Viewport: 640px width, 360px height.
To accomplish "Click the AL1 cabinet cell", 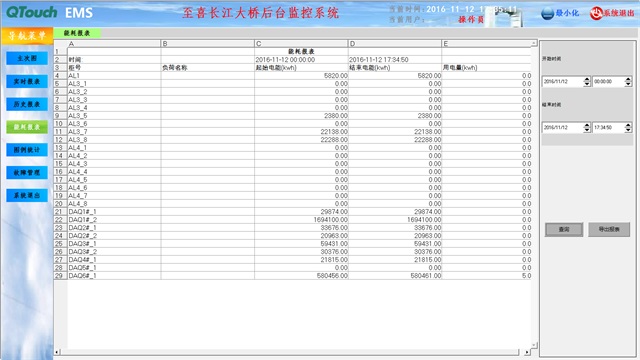I will (114, 76).
